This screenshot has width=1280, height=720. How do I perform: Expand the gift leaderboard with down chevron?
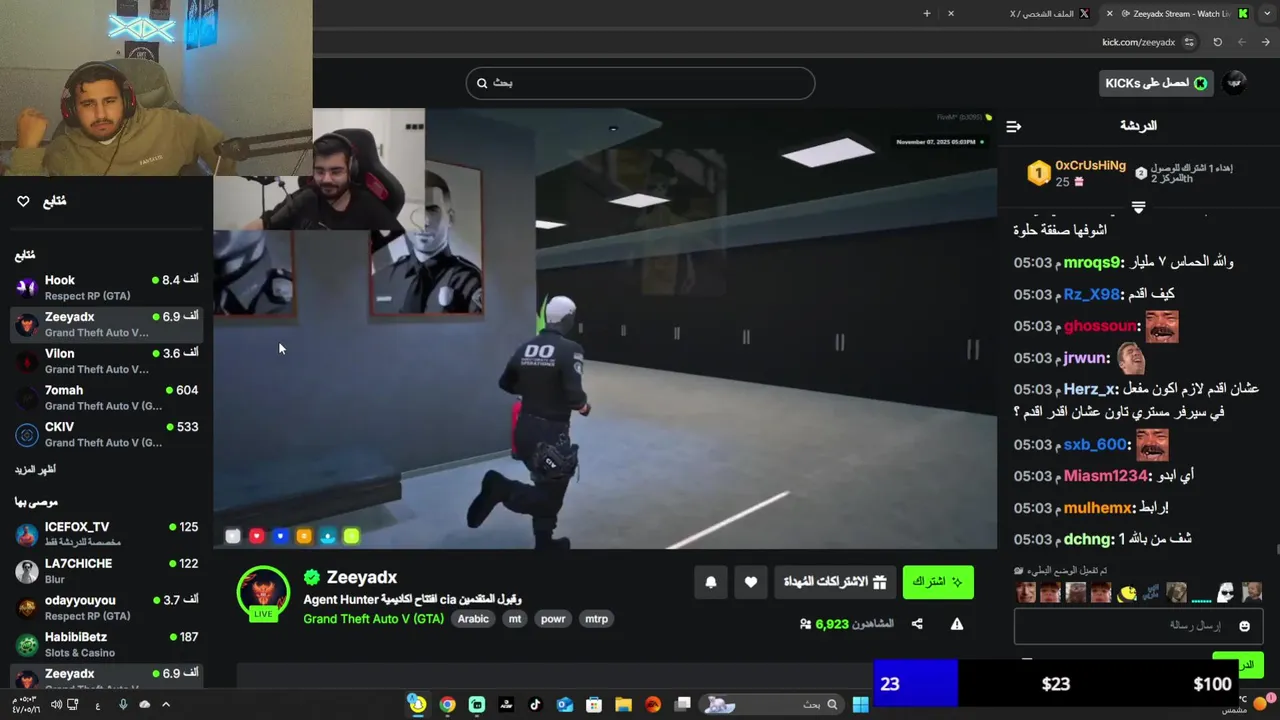coord(1138,207)
